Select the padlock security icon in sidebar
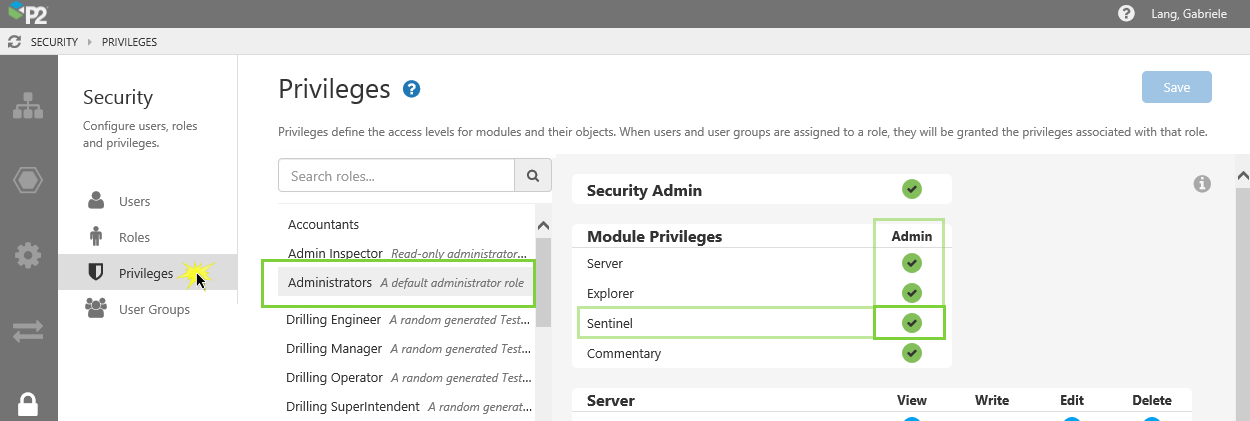 [x=27, y=404]
